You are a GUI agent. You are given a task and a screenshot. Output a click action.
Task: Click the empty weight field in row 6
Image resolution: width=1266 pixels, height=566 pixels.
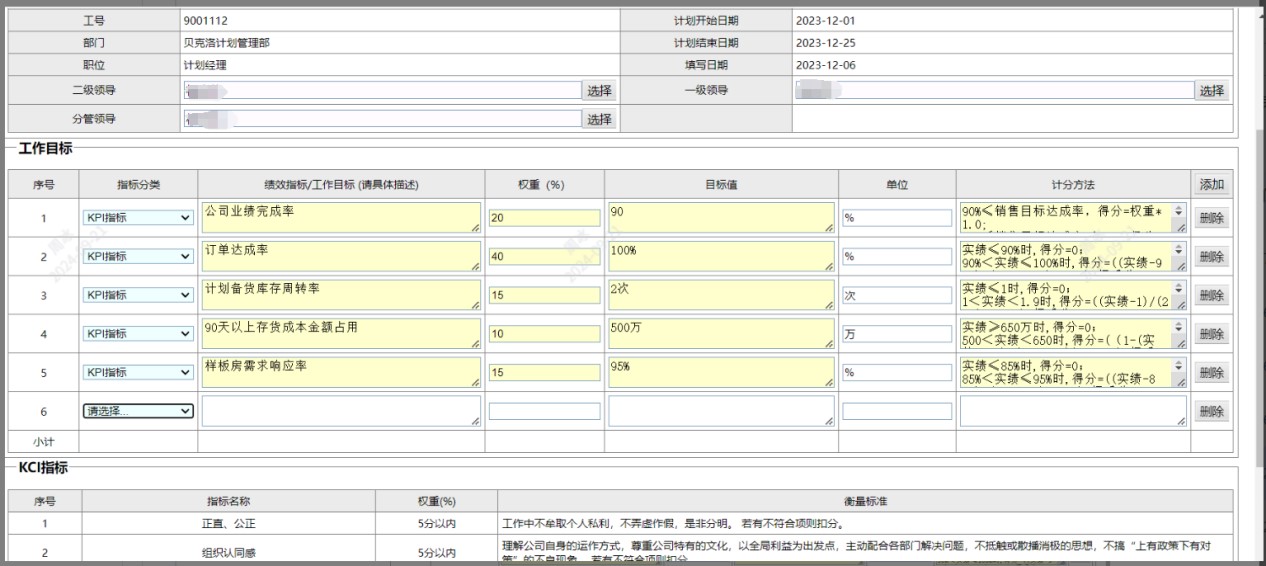(x=544, y=411)
